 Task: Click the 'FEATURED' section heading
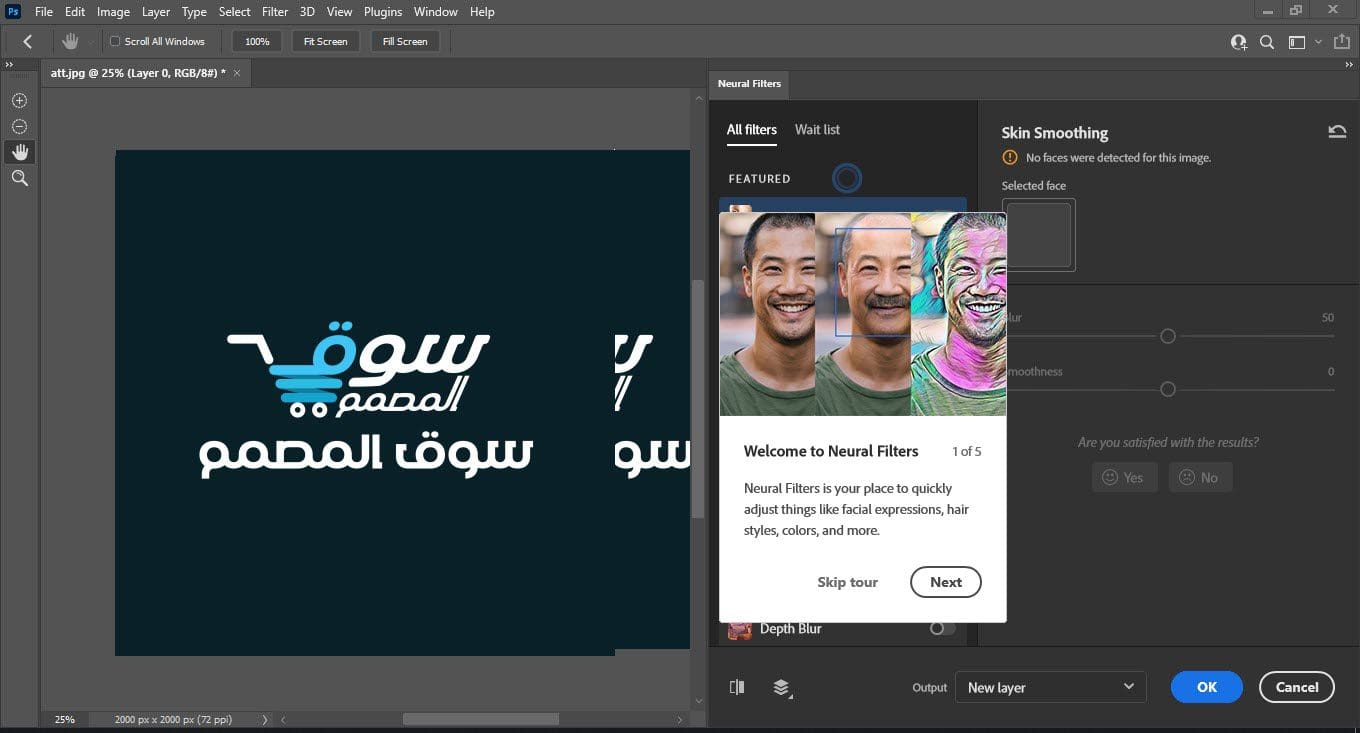[759, 179]
